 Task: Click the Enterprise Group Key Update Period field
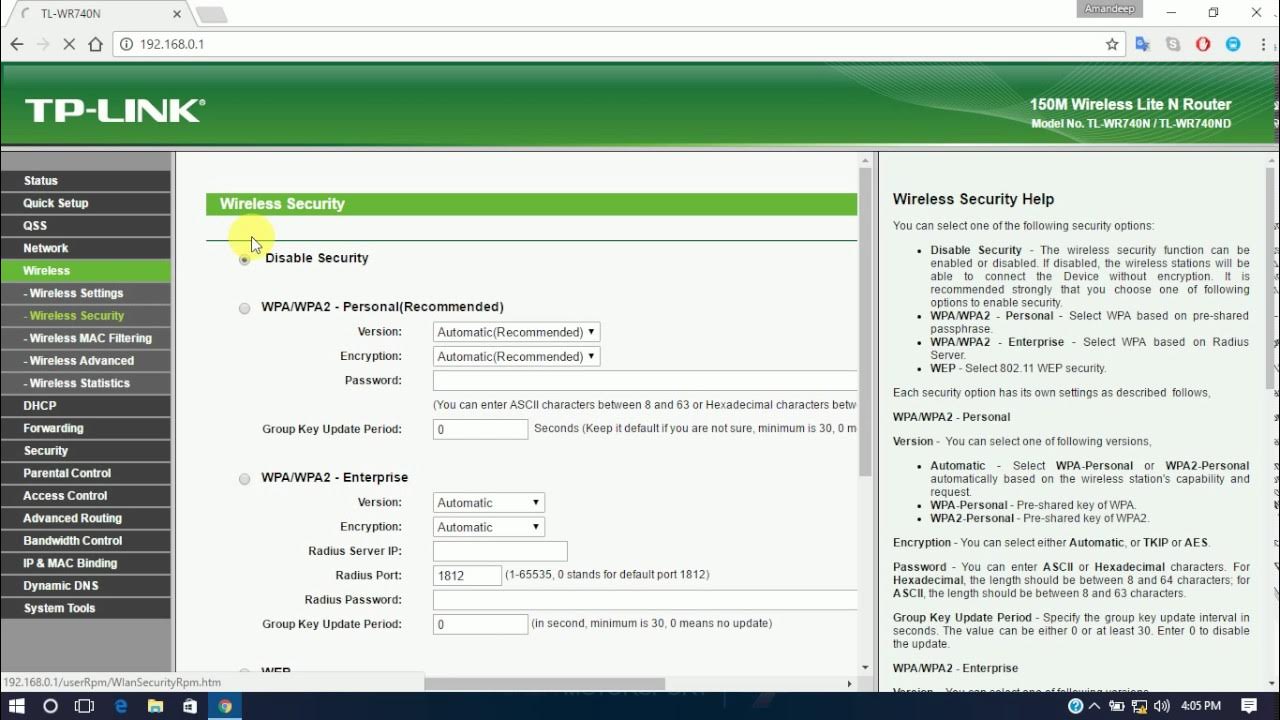tap(480, 624)
